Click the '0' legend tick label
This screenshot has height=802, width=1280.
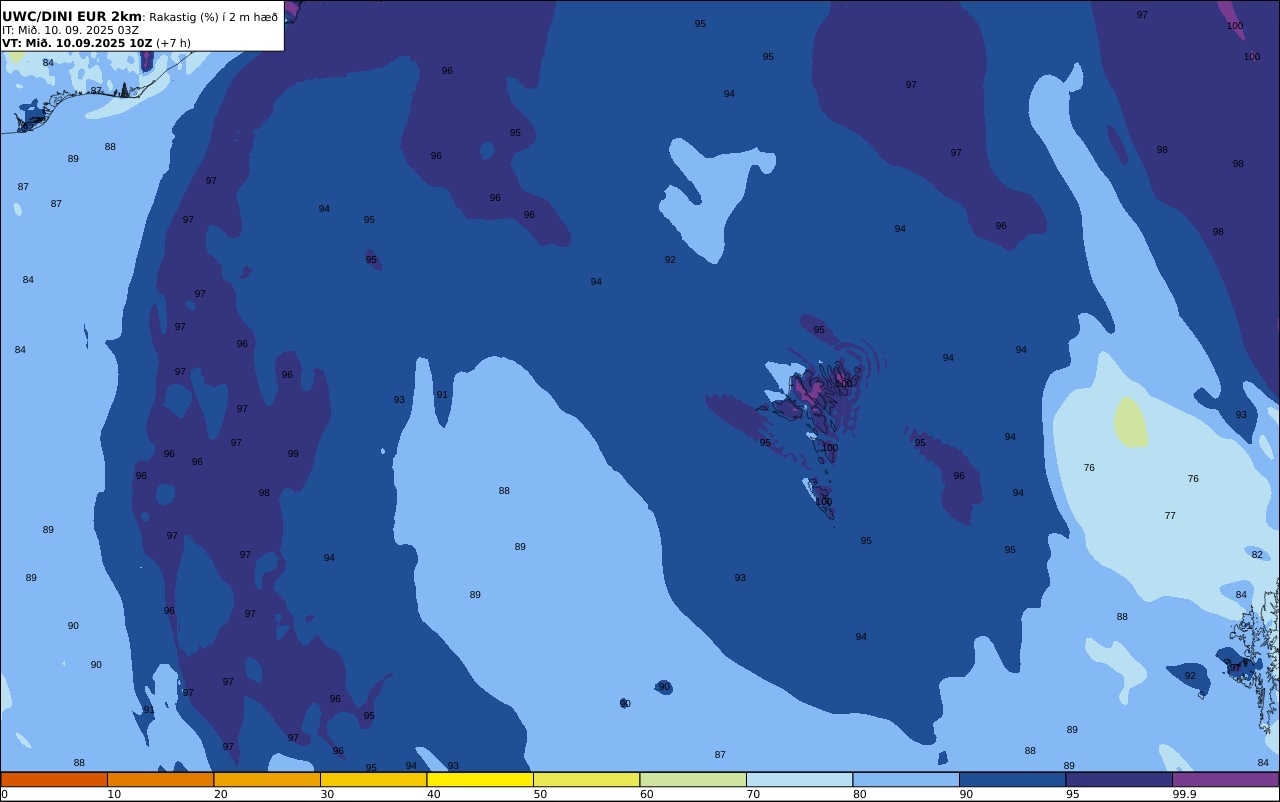4,794
